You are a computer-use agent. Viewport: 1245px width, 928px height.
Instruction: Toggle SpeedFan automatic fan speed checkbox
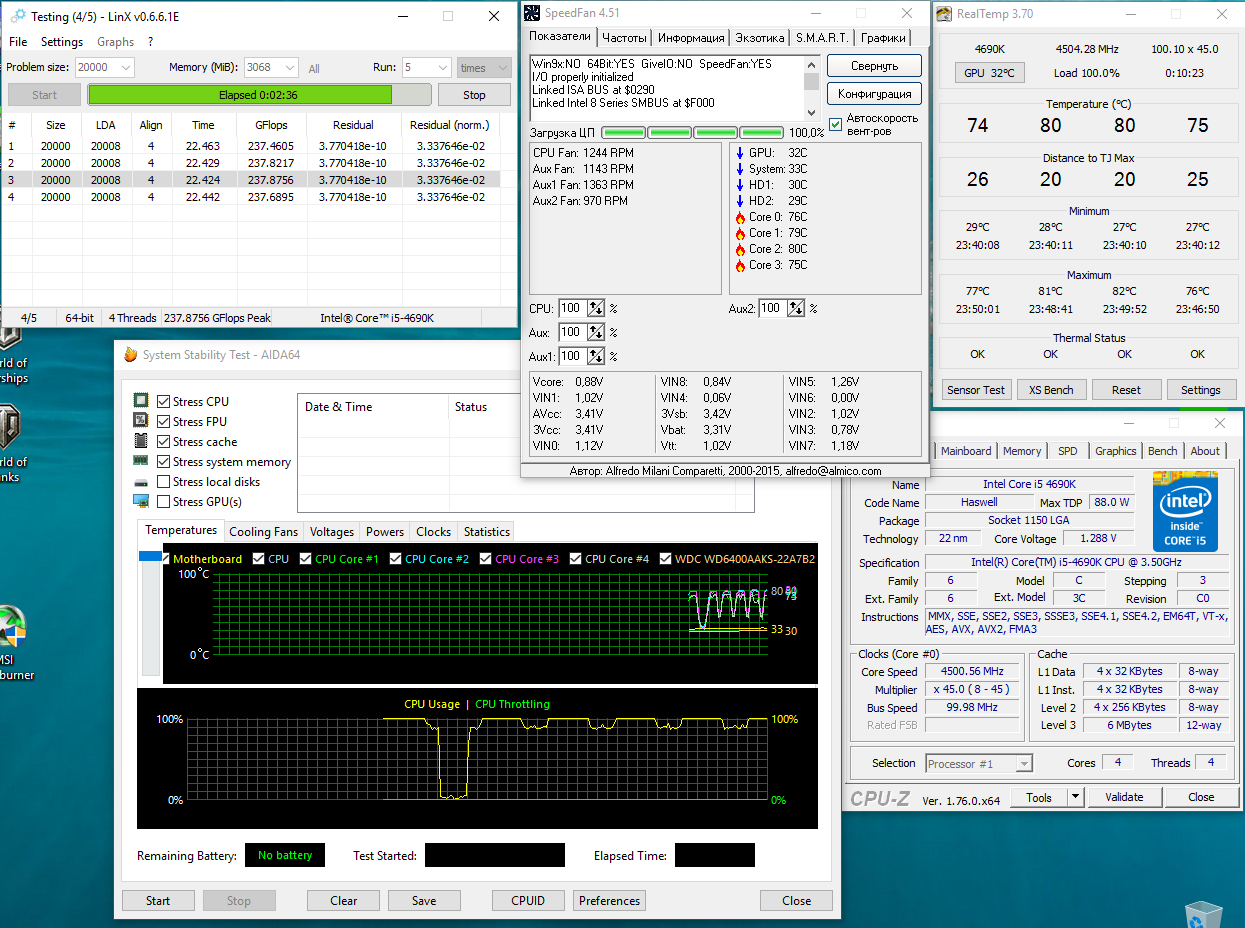point(836,124)
